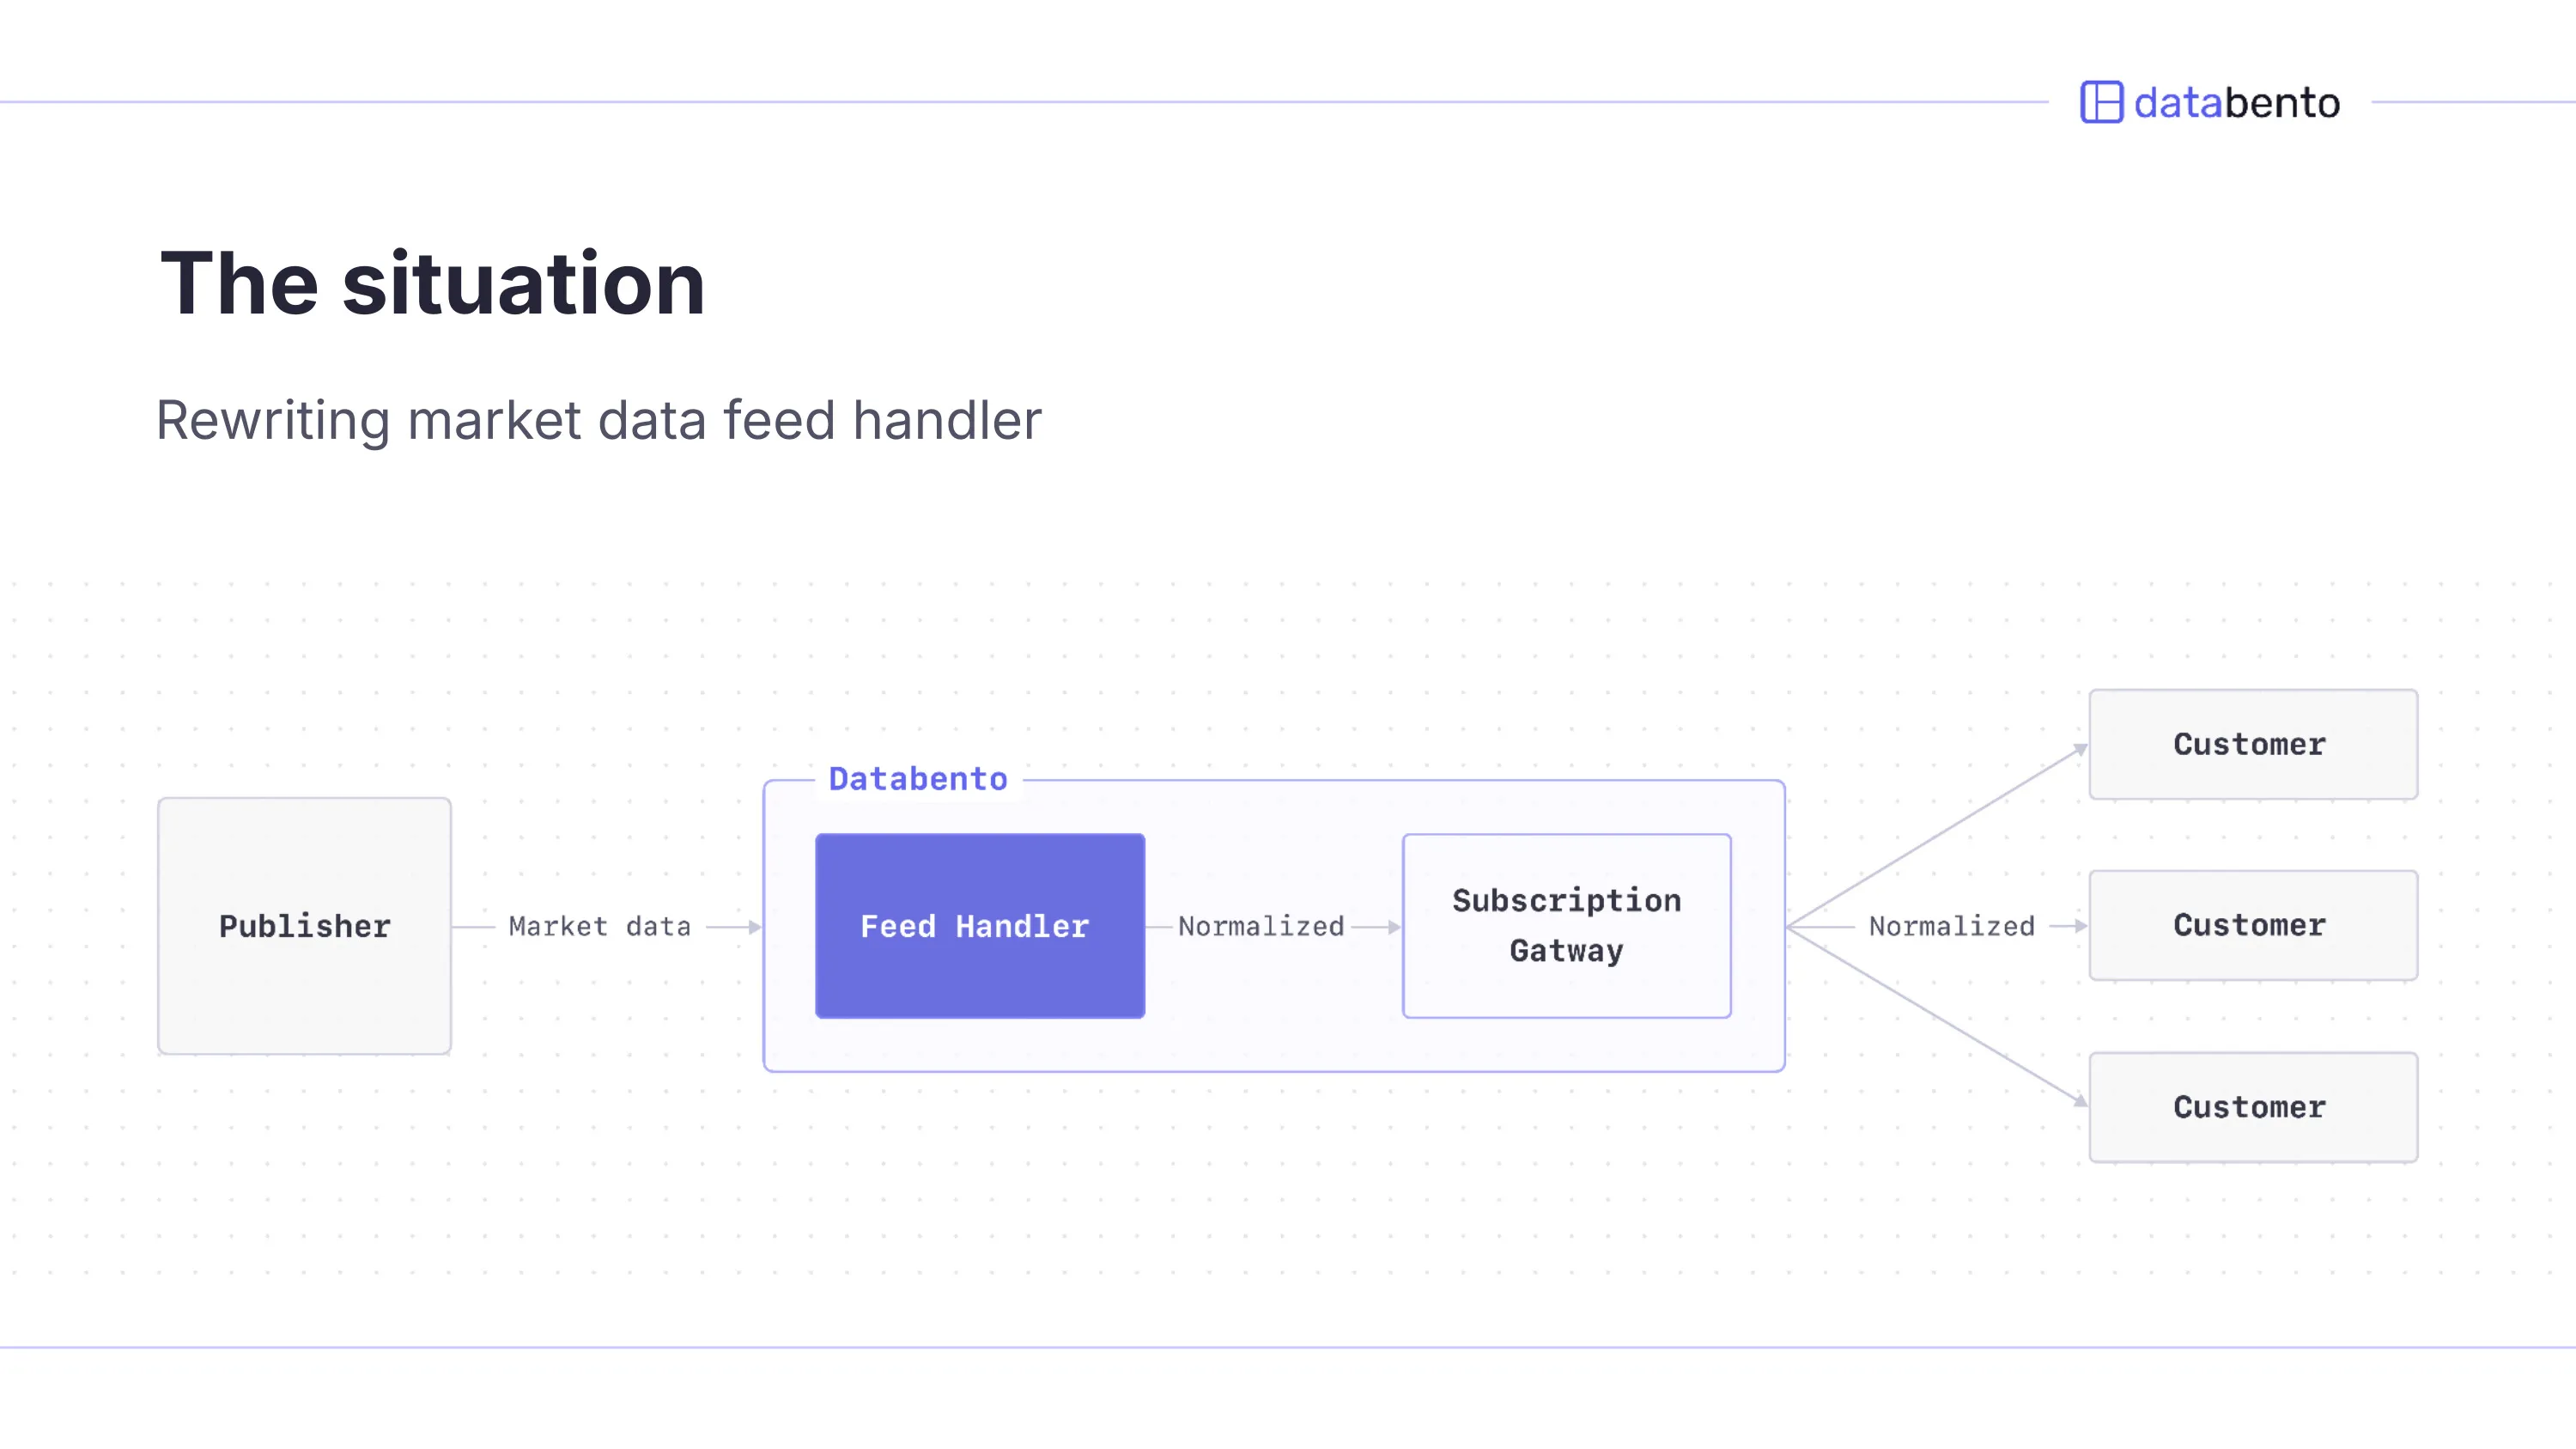Click the purple "Databento" group label
This screenshot has width=2576, height=1449.
coord(918,779)
